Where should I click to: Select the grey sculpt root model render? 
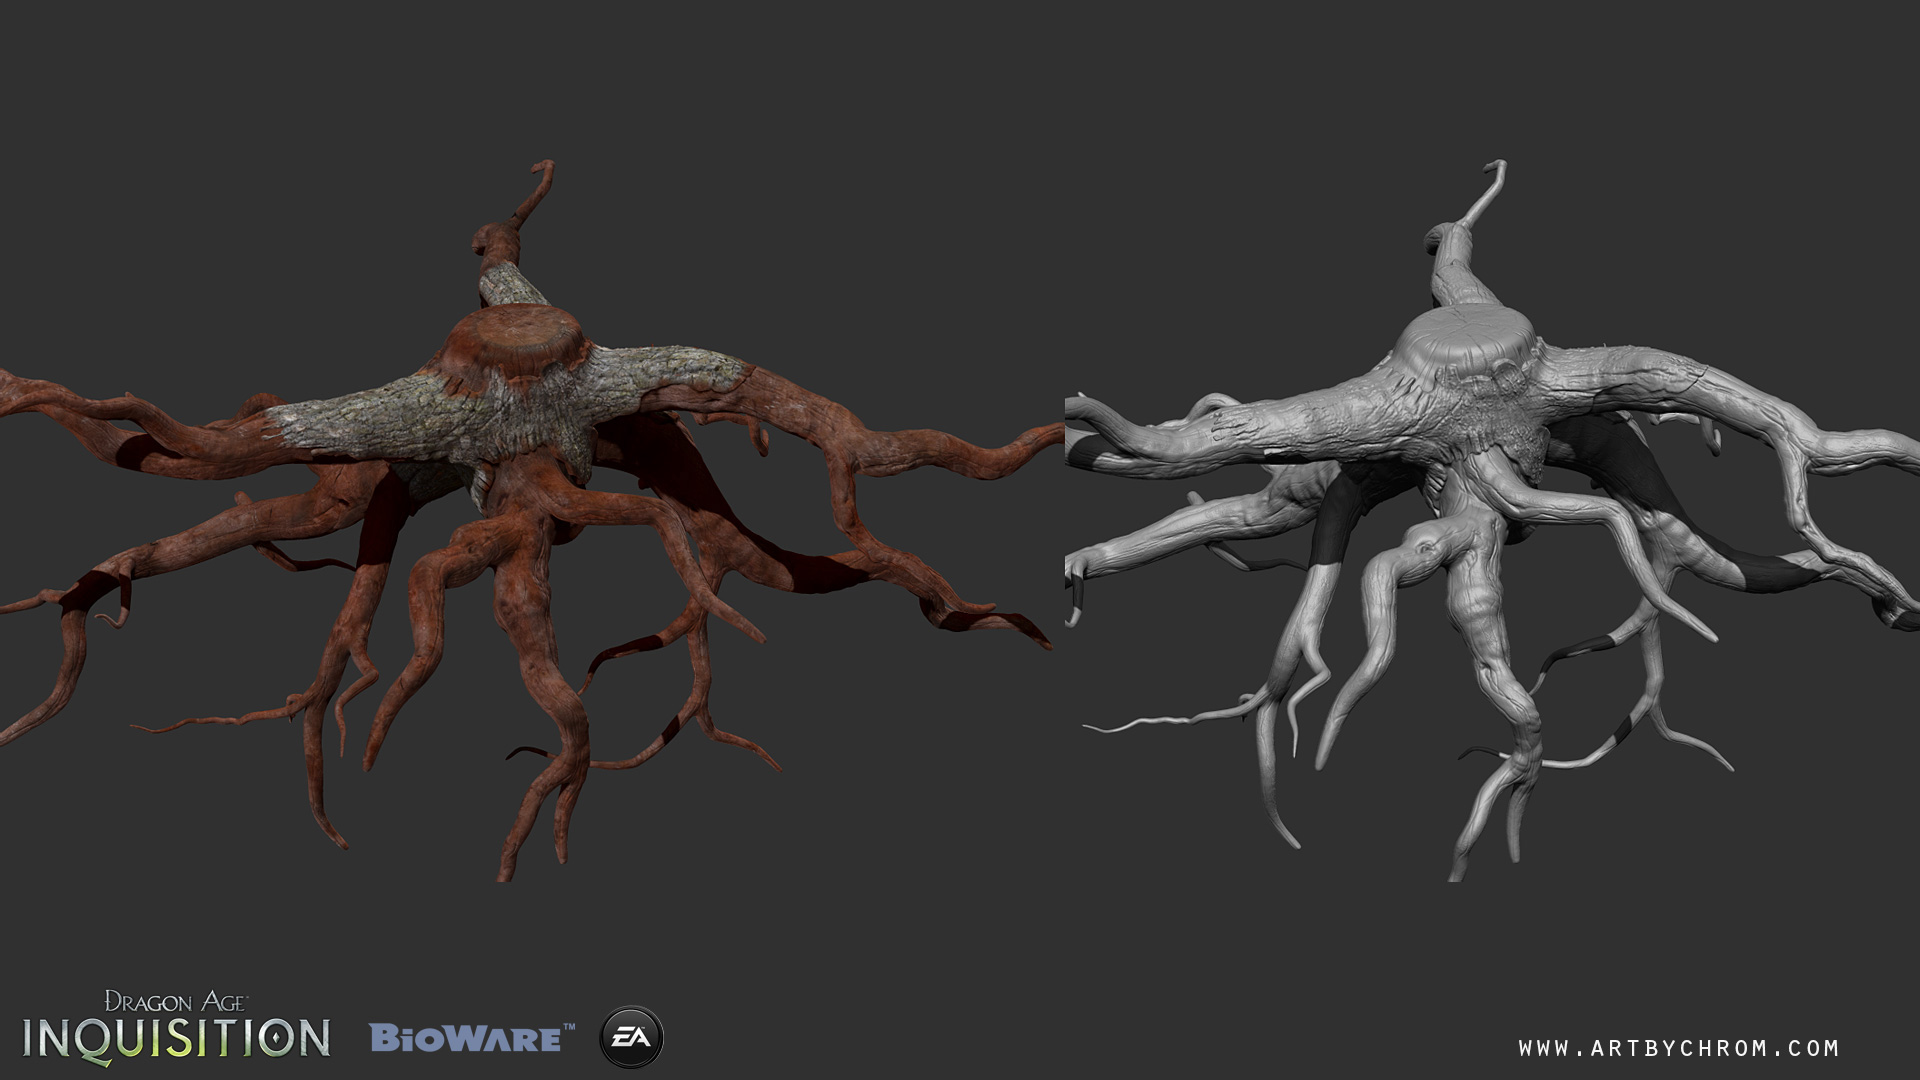point(1492,520)
